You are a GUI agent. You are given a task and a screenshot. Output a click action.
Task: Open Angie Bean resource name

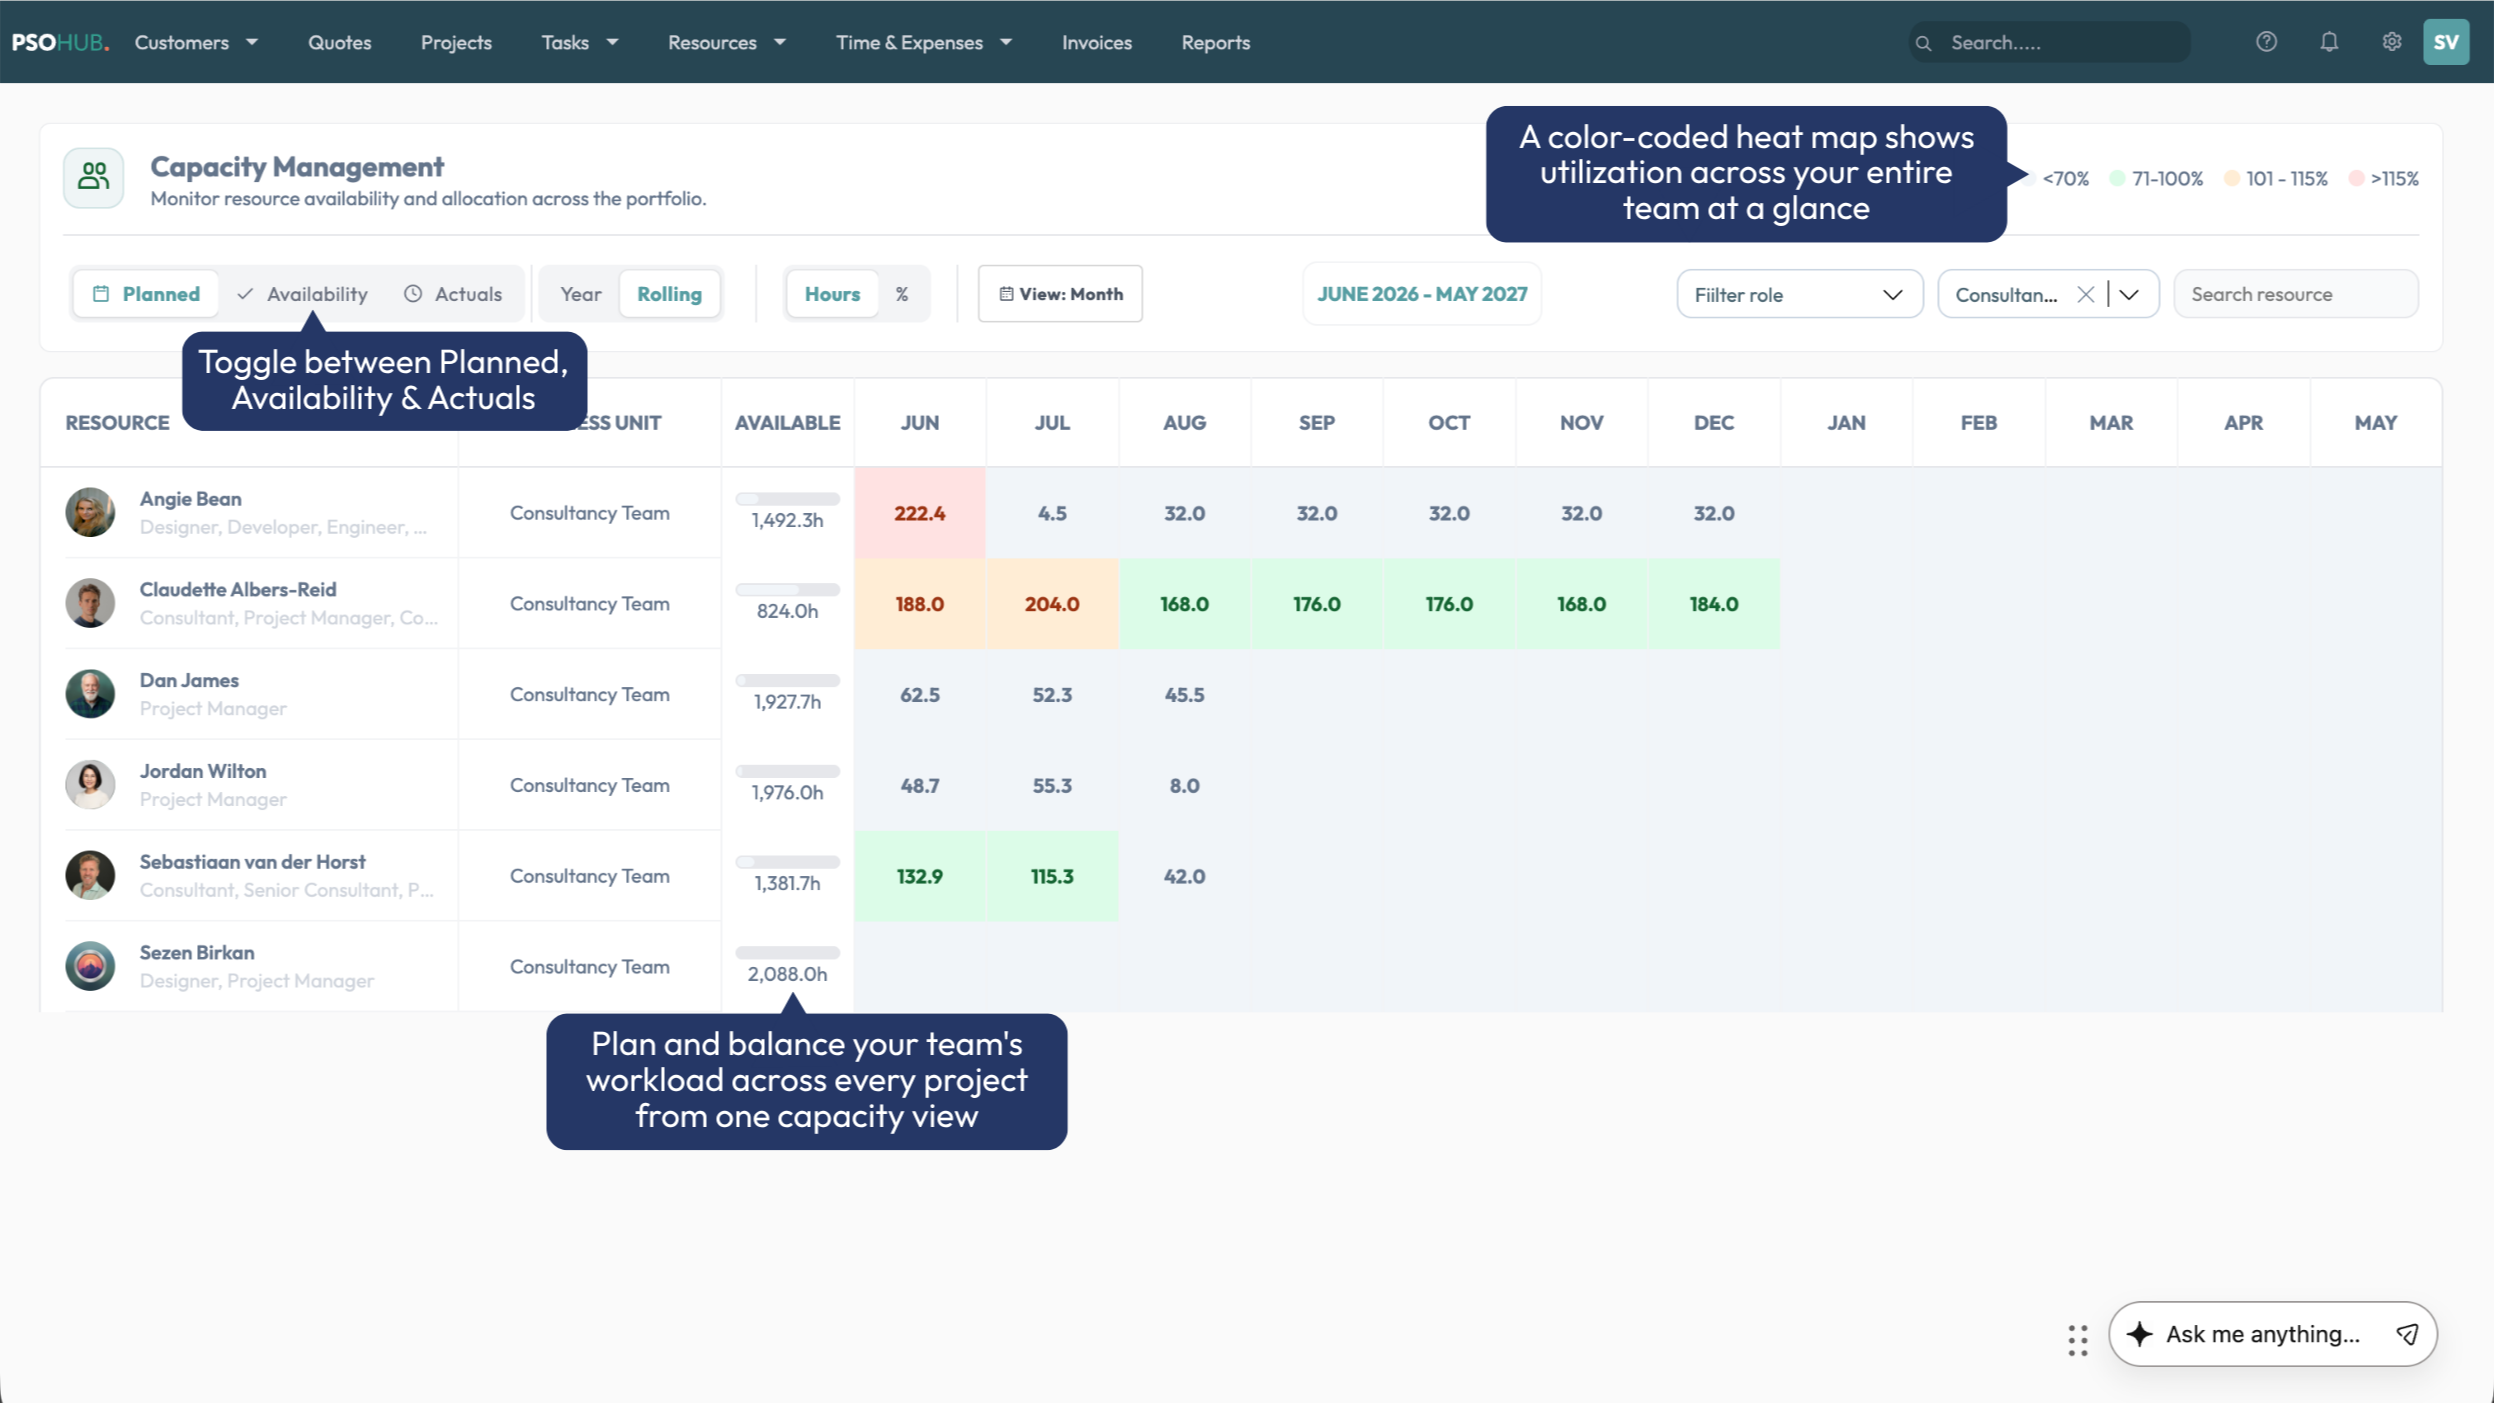pos(190,498)
